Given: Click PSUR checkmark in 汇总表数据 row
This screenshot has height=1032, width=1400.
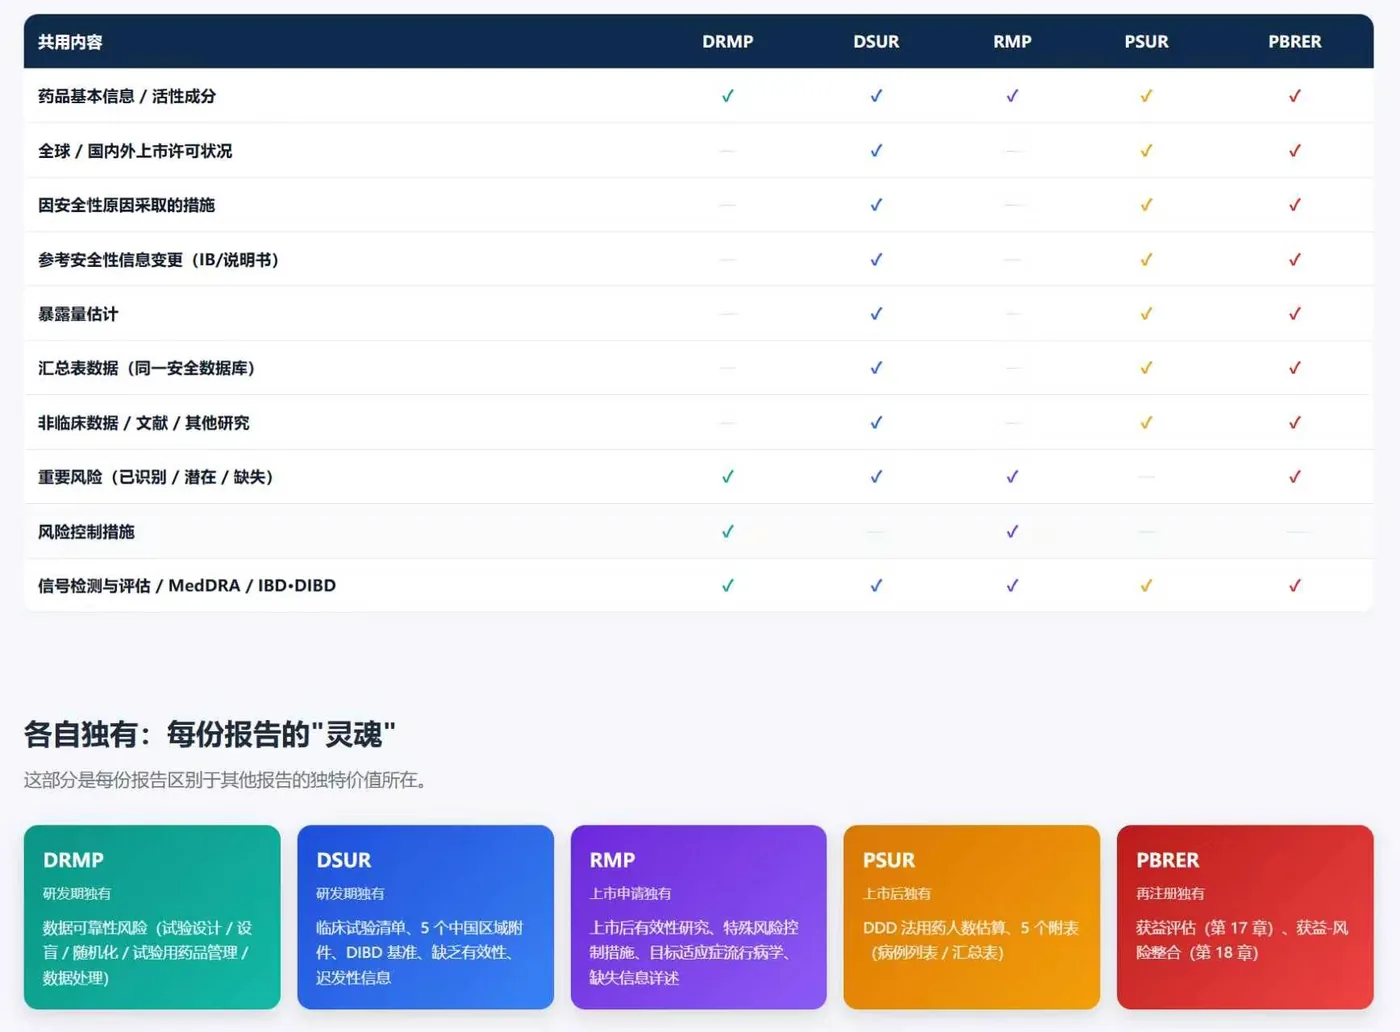Looking at the screenshot, I should [1146, 368].
